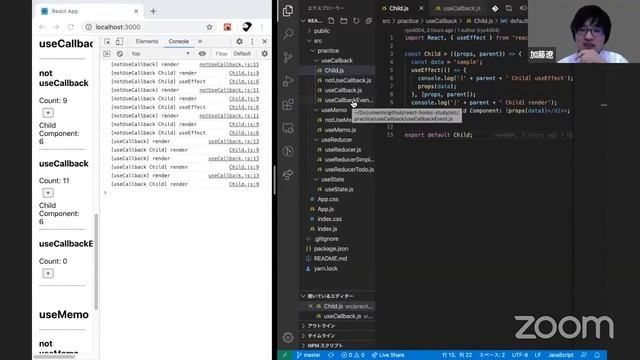Bookmark the page with star icon

tap(209, 27)
